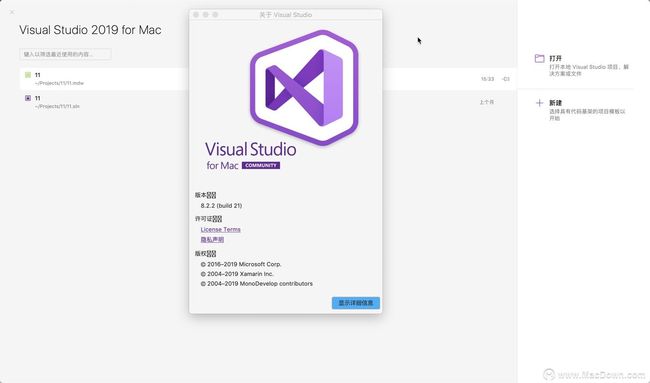The width and height of the screenshot is (650, 383).
Task: Select version text 8.2.2 (build 21)
Action: click(221, 206)
